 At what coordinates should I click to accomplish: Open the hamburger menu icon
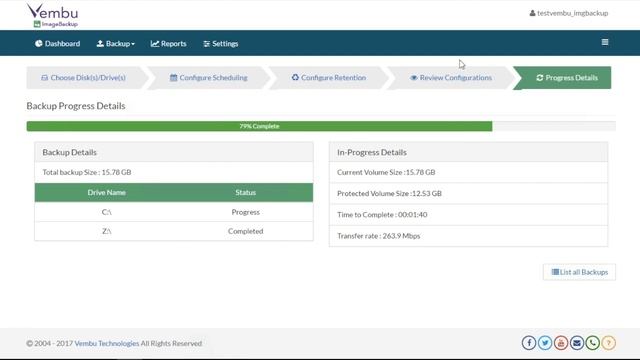605,42
